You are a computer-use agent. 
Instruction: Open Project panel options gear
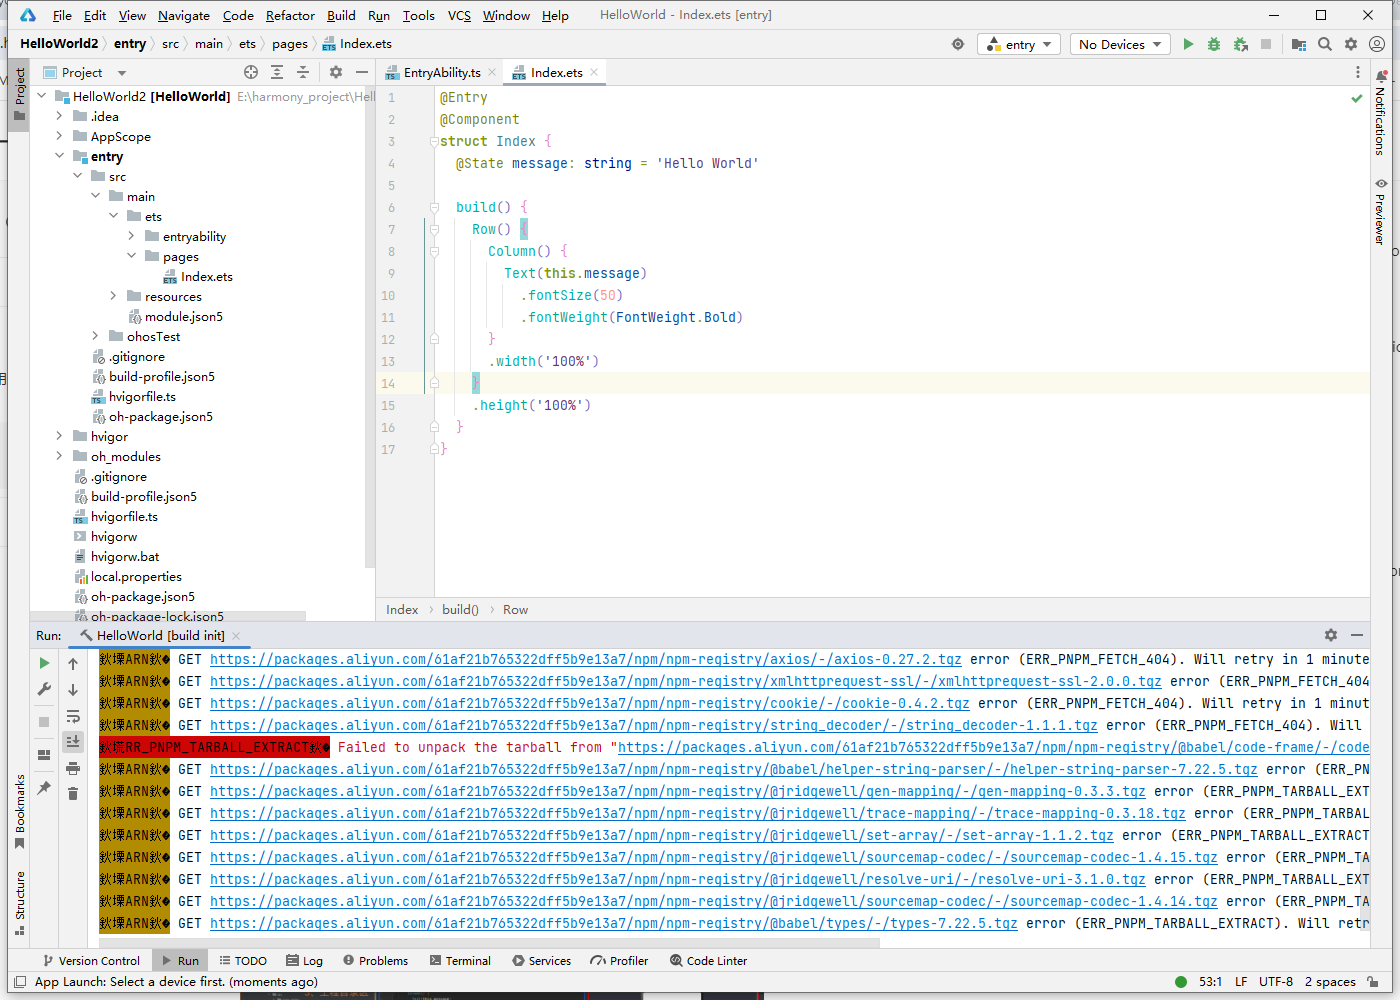pos(336,72)
